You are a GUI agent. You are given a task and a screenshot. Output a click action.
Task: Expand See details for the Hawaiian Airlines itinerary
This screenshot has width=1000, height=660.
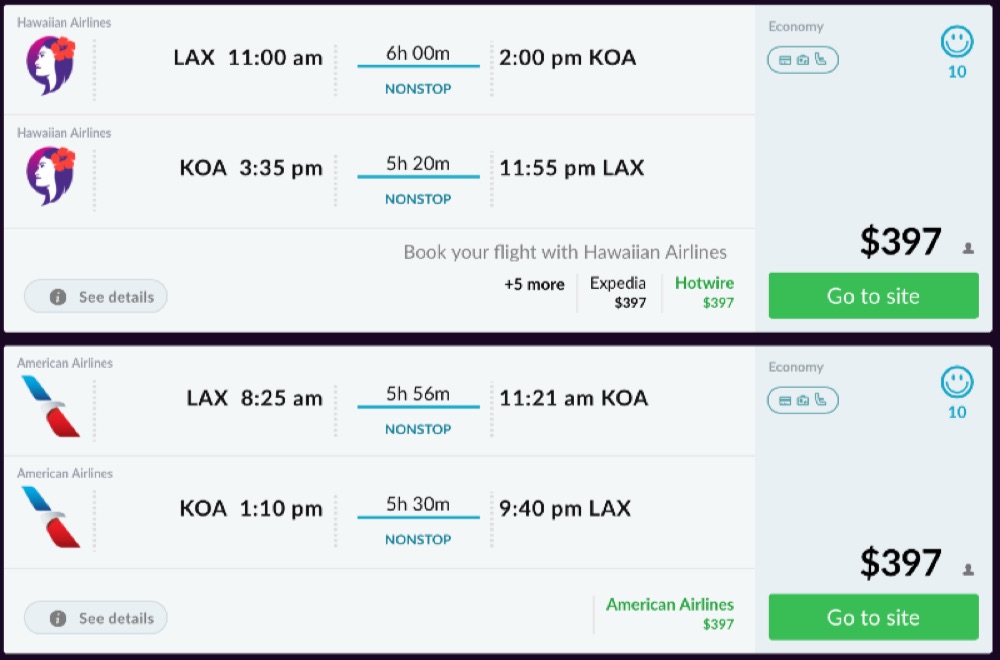(x=96, y=297)
